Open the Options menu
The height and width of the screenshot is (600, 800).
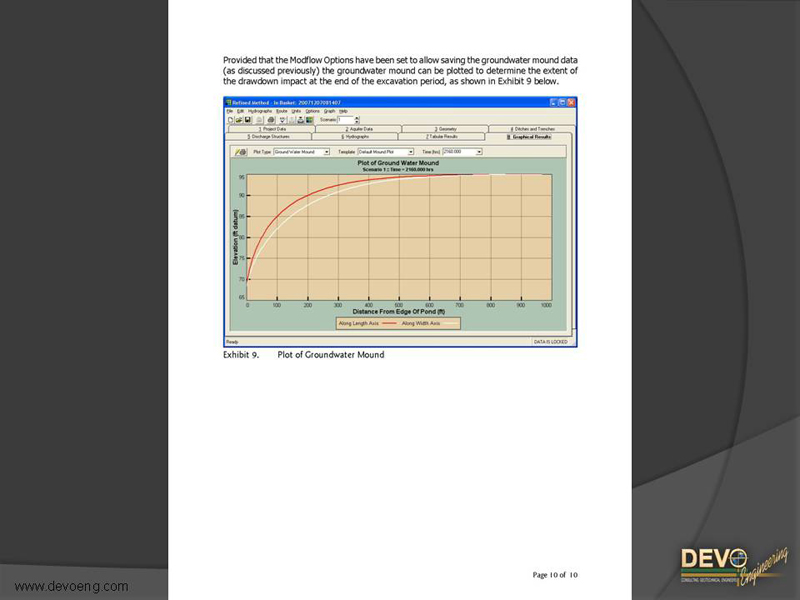pos(312,110)
